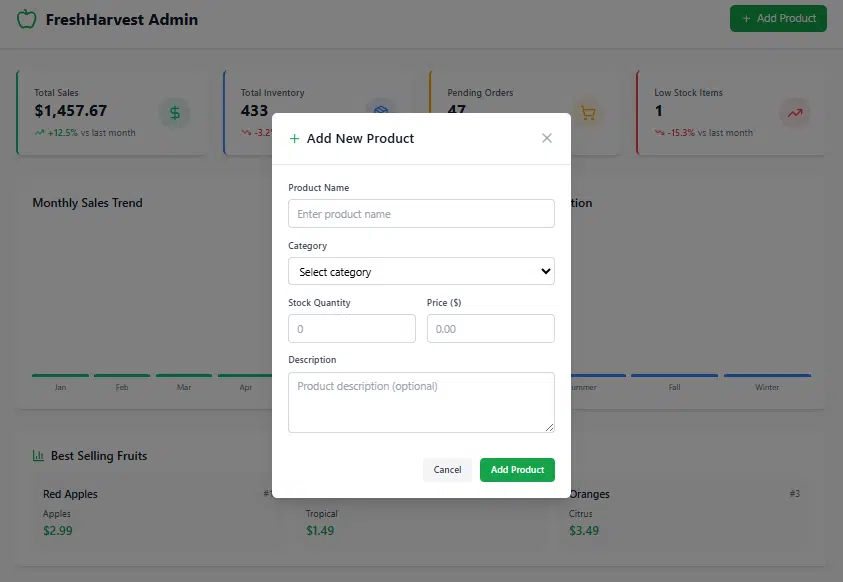843x582 pixels.
Task: Click the description textarea resize handle
Action: [x=549, y=427]
